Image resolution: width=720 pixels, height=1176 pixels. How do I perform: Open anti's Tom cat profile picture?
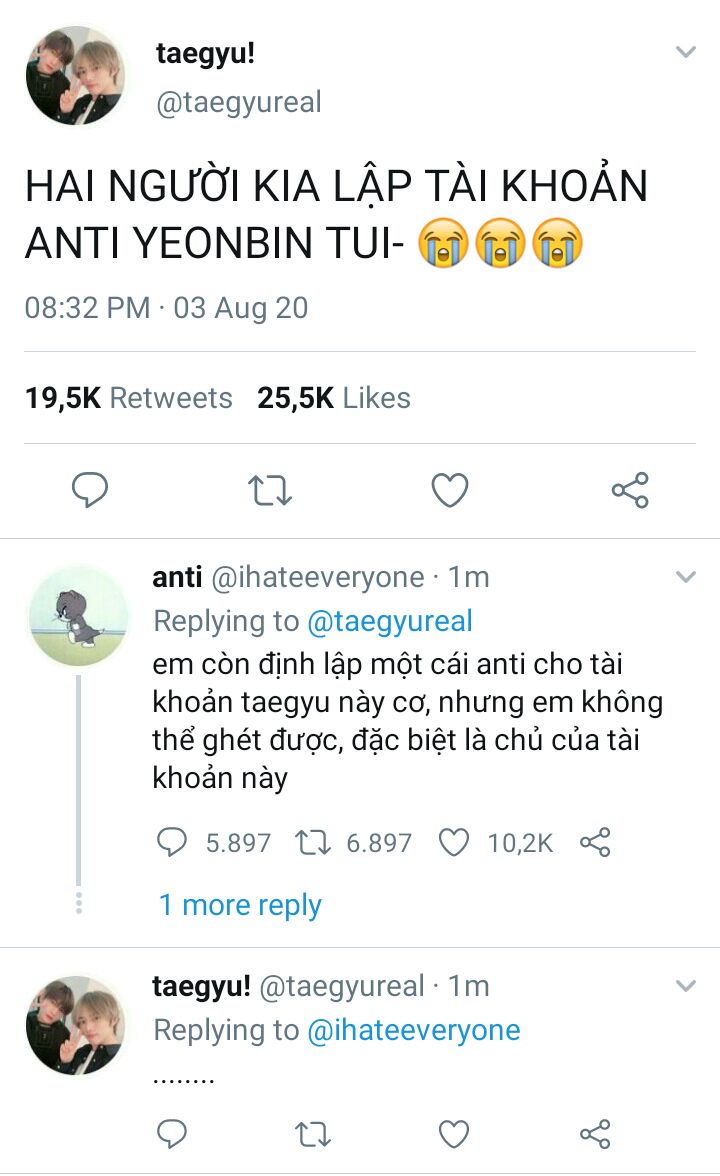(x=77, y=614)
